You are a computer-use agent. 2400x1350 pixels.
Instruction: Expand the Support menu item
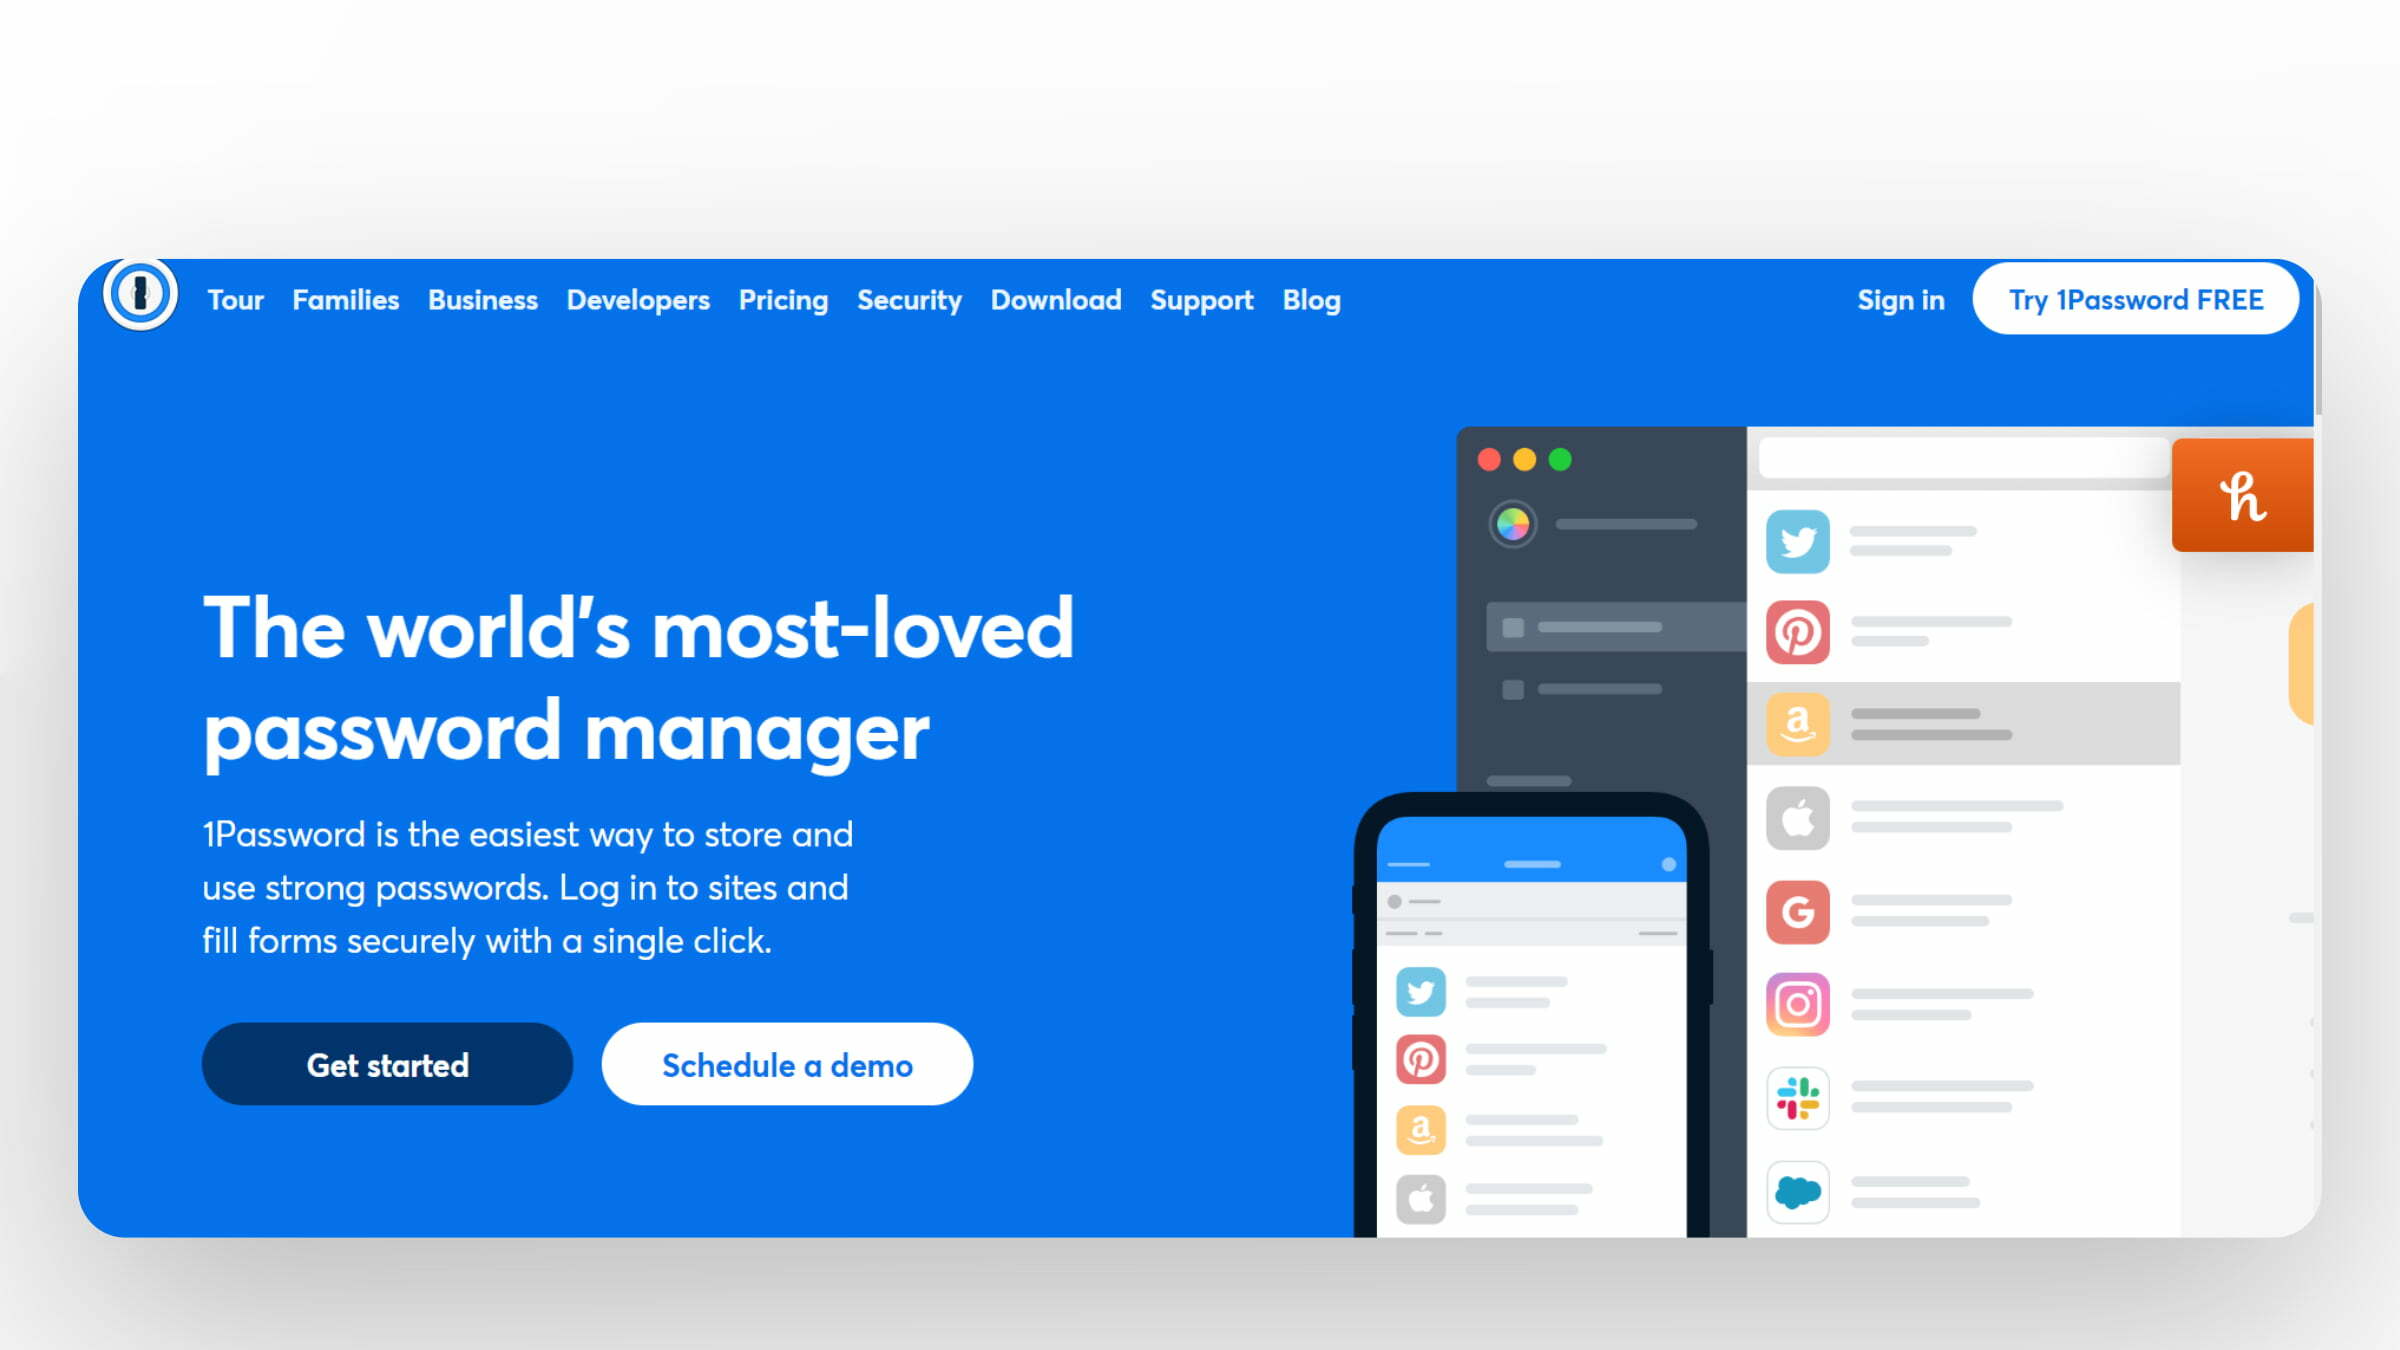click(1202, 300)
